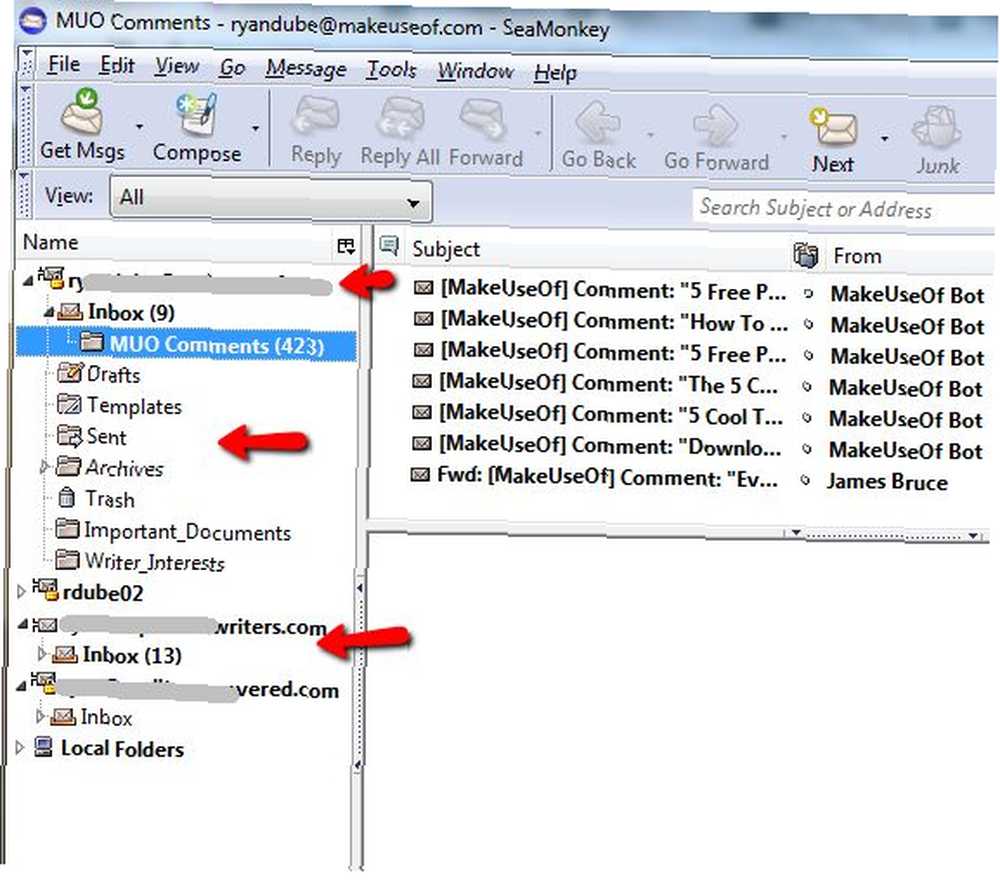The height and width of the screenshot is (885, 1000).
Task: Sort messages by From column header
Action: 857,256
